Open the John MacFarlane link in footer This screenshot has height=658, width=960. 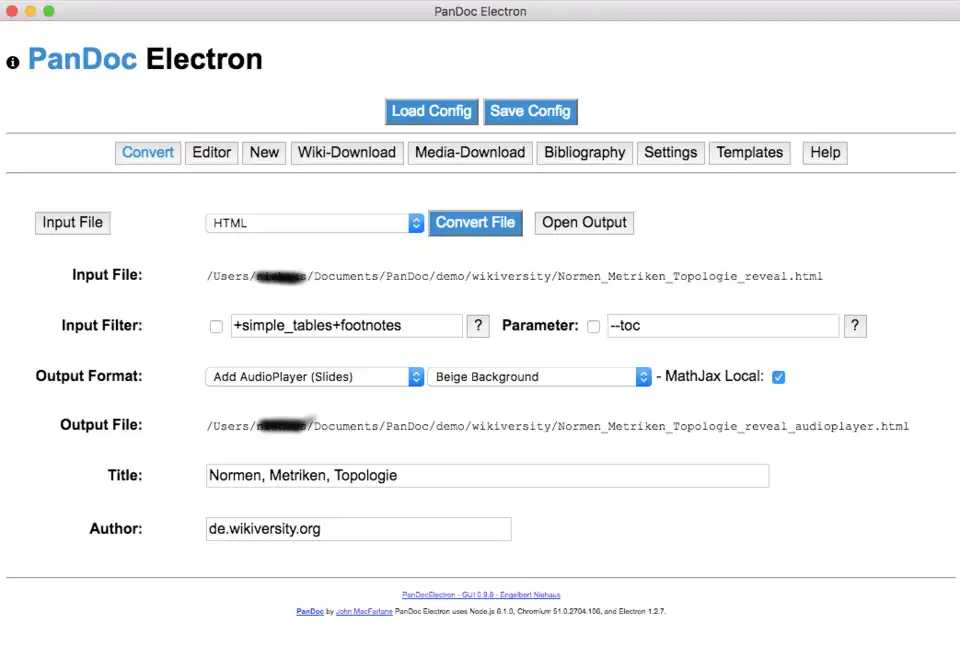pos(364,610)
